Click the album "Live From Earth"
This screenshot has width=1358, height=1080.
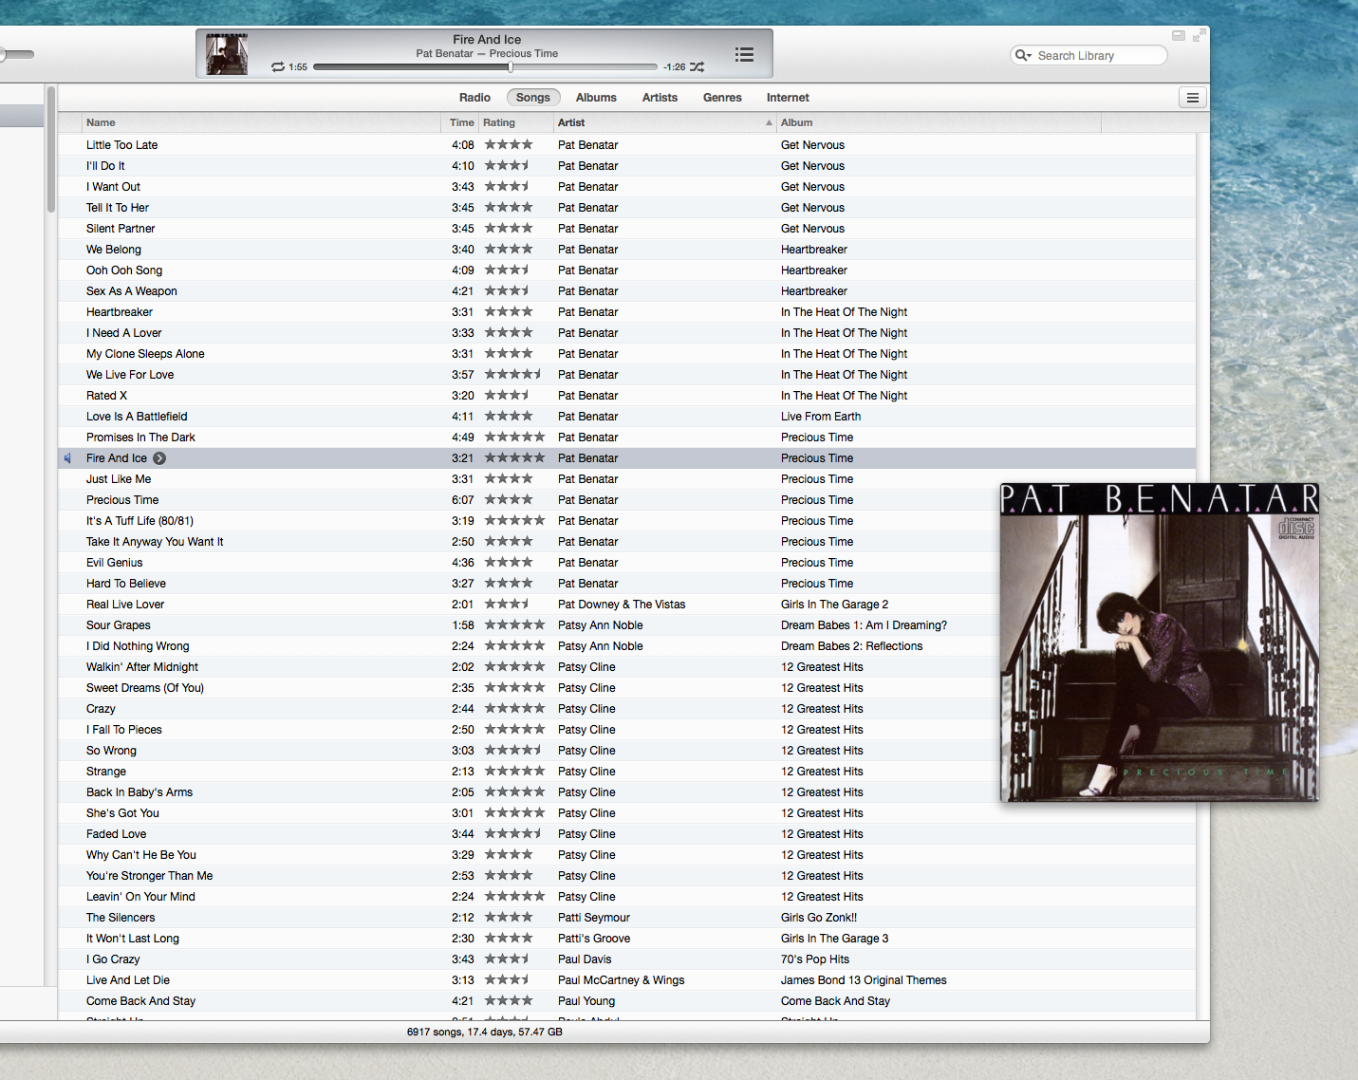tap(821, 416)
